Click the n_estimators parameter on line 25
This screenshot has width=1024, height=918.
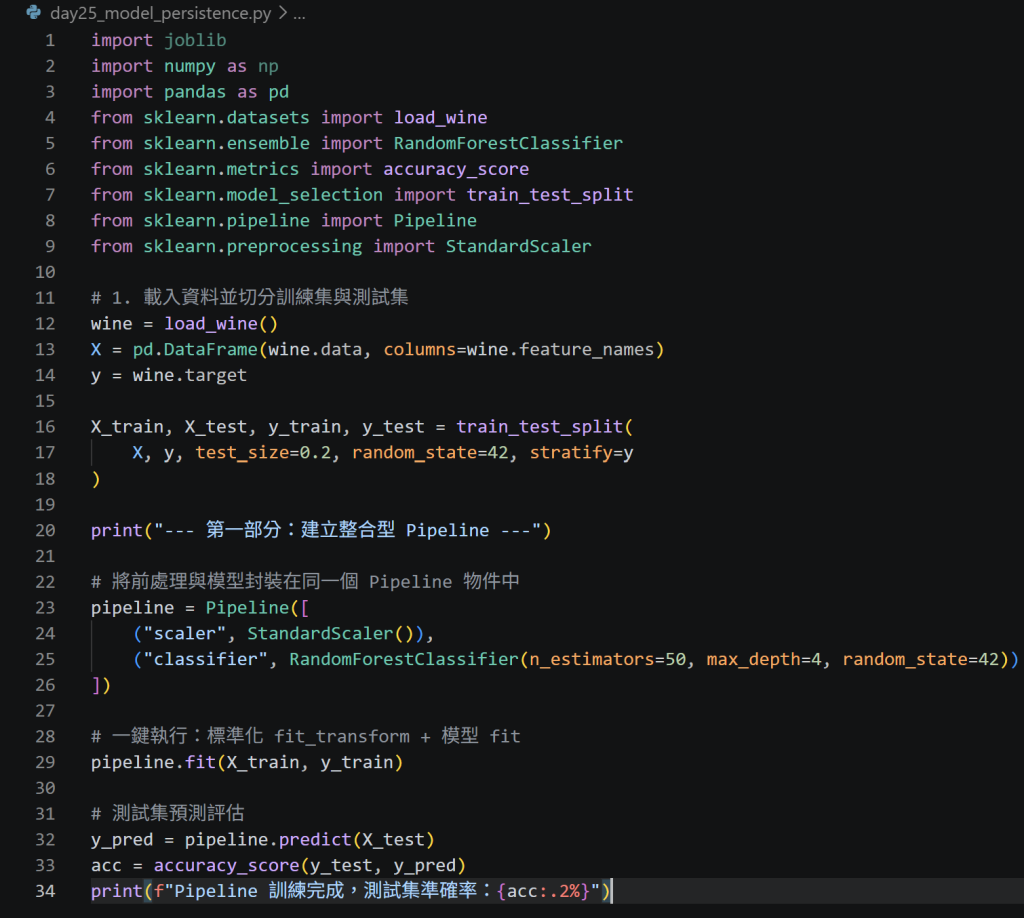pyautogui.click(x=592, y=659)
